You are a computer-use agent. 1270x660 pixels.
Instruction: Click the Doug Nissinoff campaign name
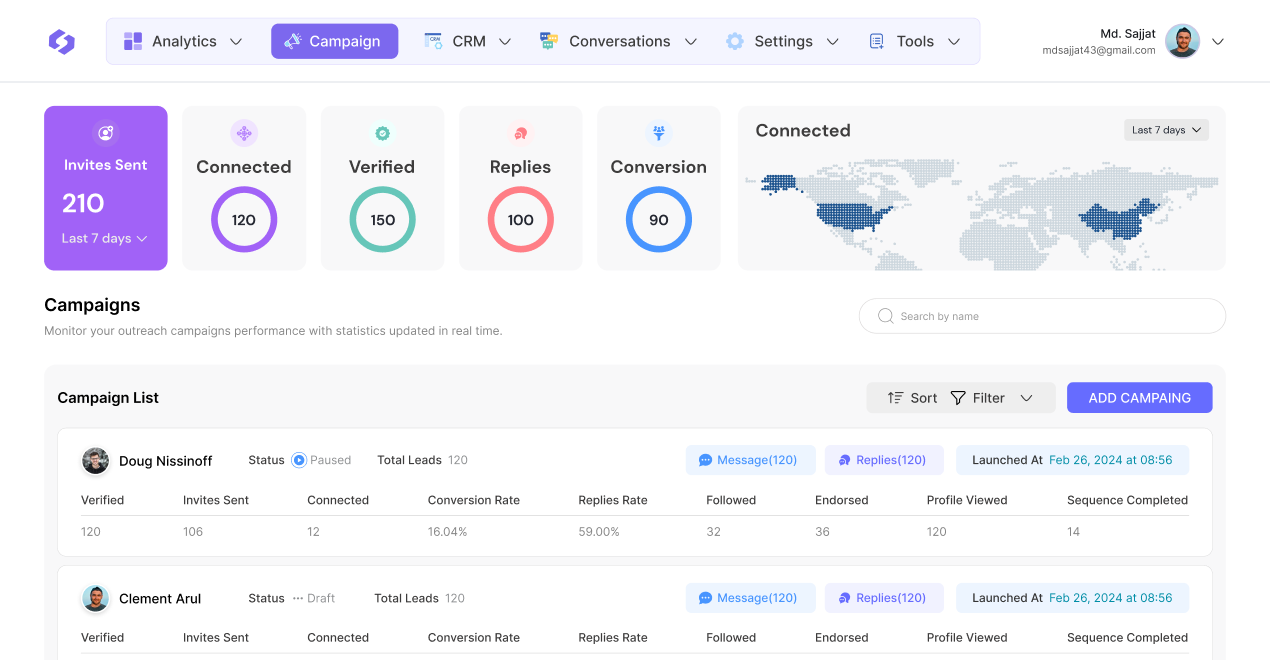(x=166, y=461)
